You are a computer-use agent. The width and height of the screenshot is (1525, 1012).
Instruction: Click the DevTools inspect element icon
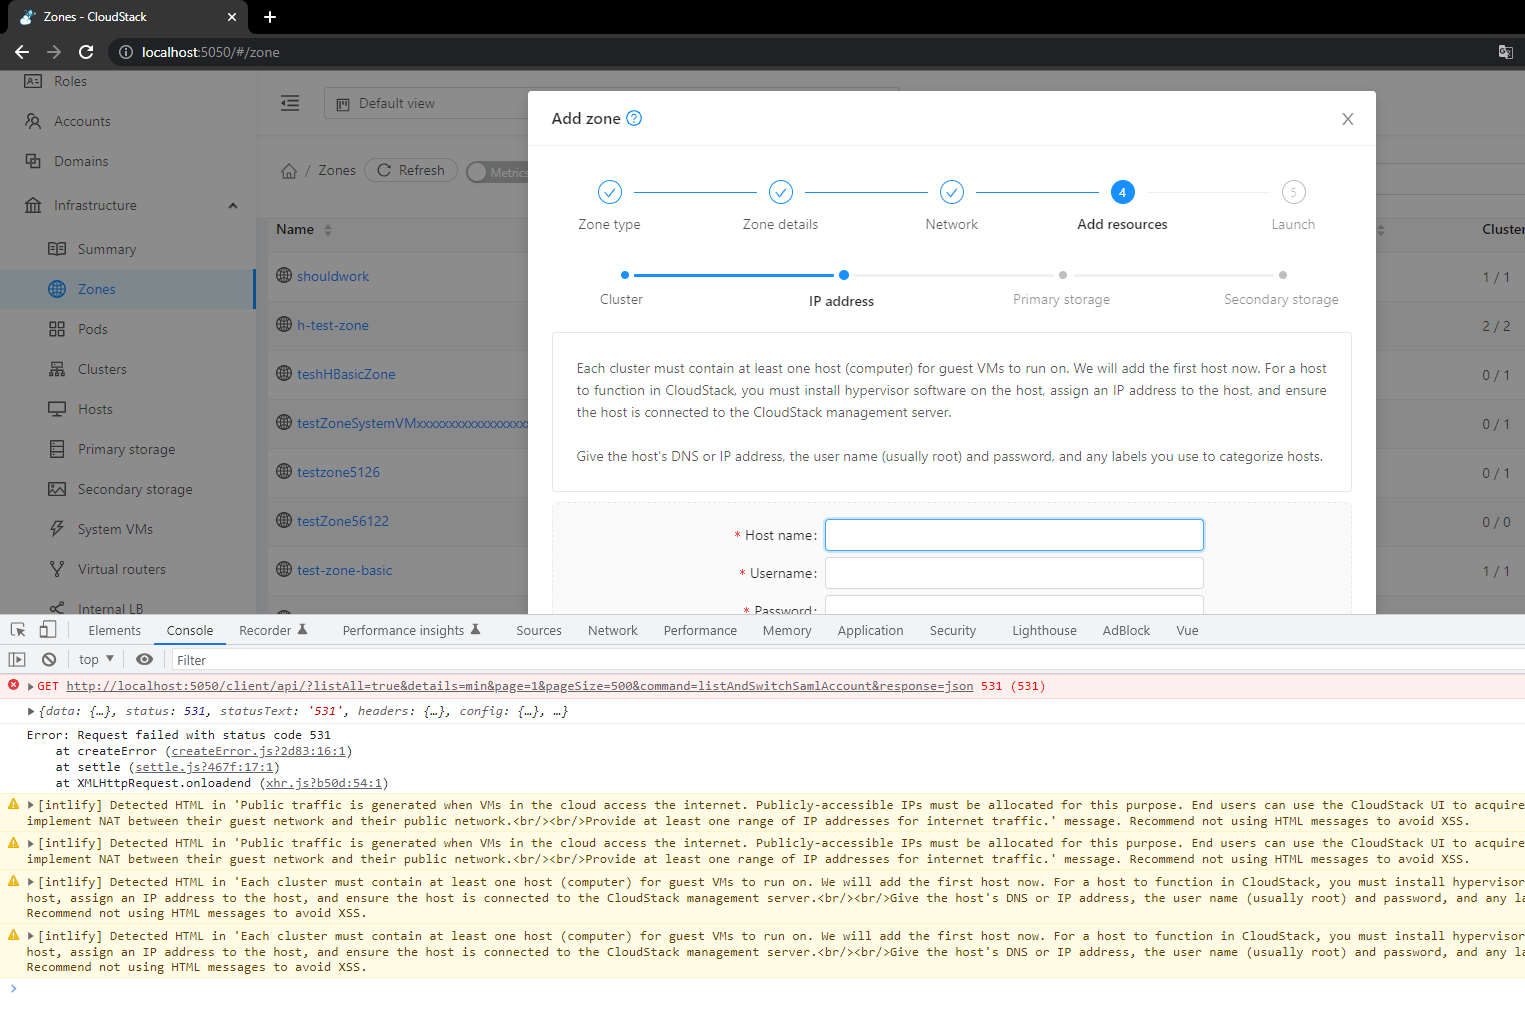tap(18, 630)
